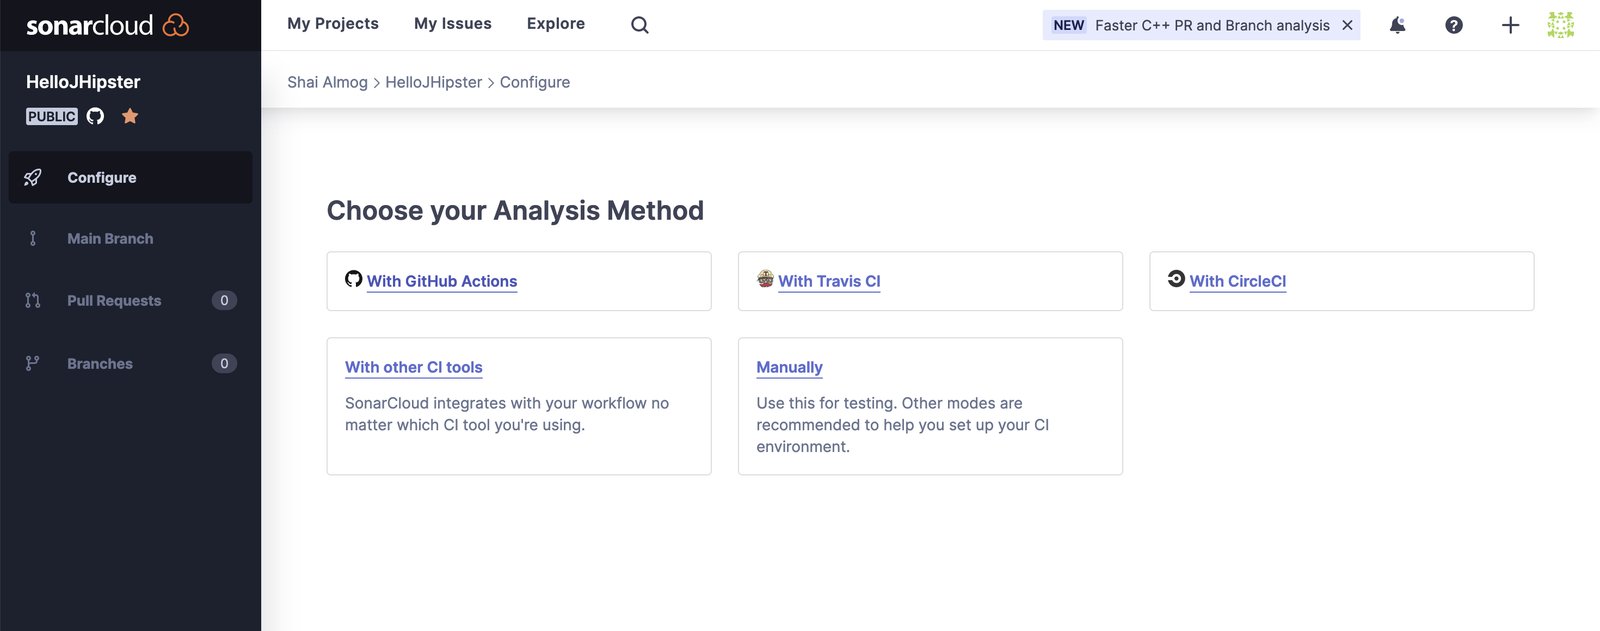The height and width of the screenshot is (631, 1600).
Task: Click the SonarCloud integrates with your workflow text
Action: tap(507, 414)
